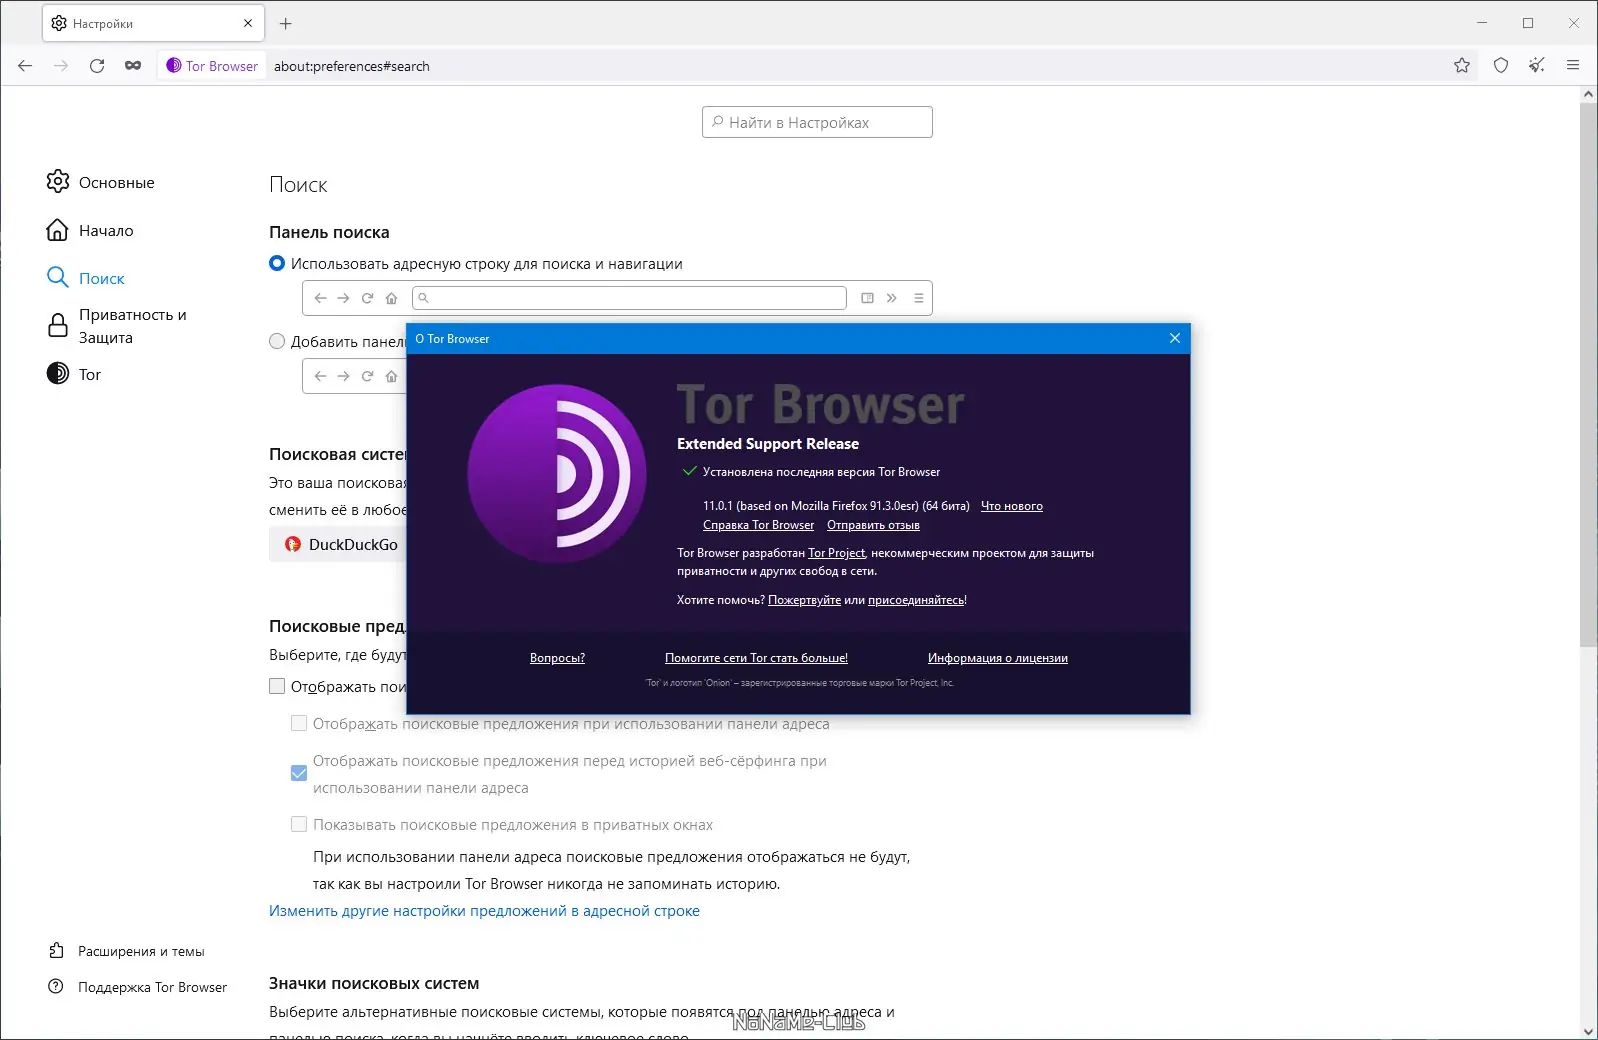Click the question mark icon for Поддержка
Image resolution: width=1598 pixels, height=1040 pixels.
56,987
